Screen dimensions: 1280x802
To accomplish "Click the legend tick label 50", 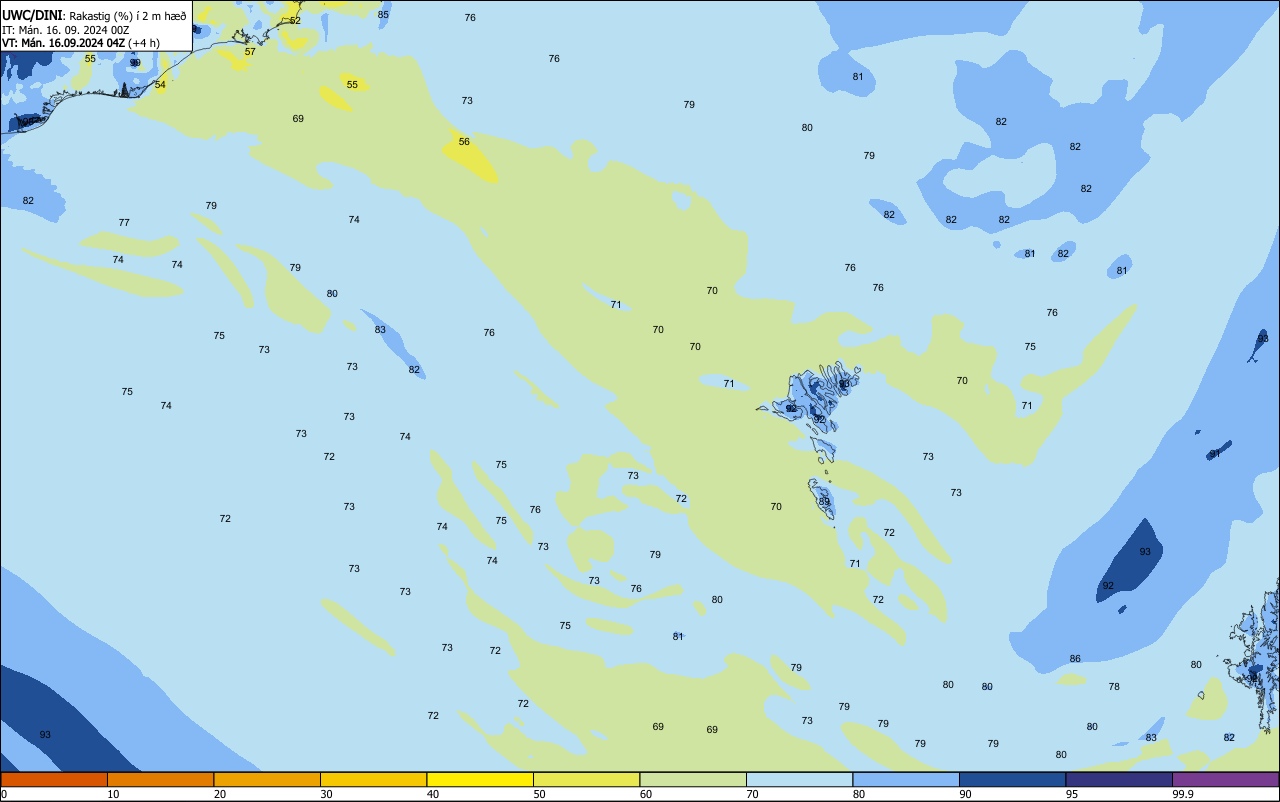I will [x=540, y=794].
